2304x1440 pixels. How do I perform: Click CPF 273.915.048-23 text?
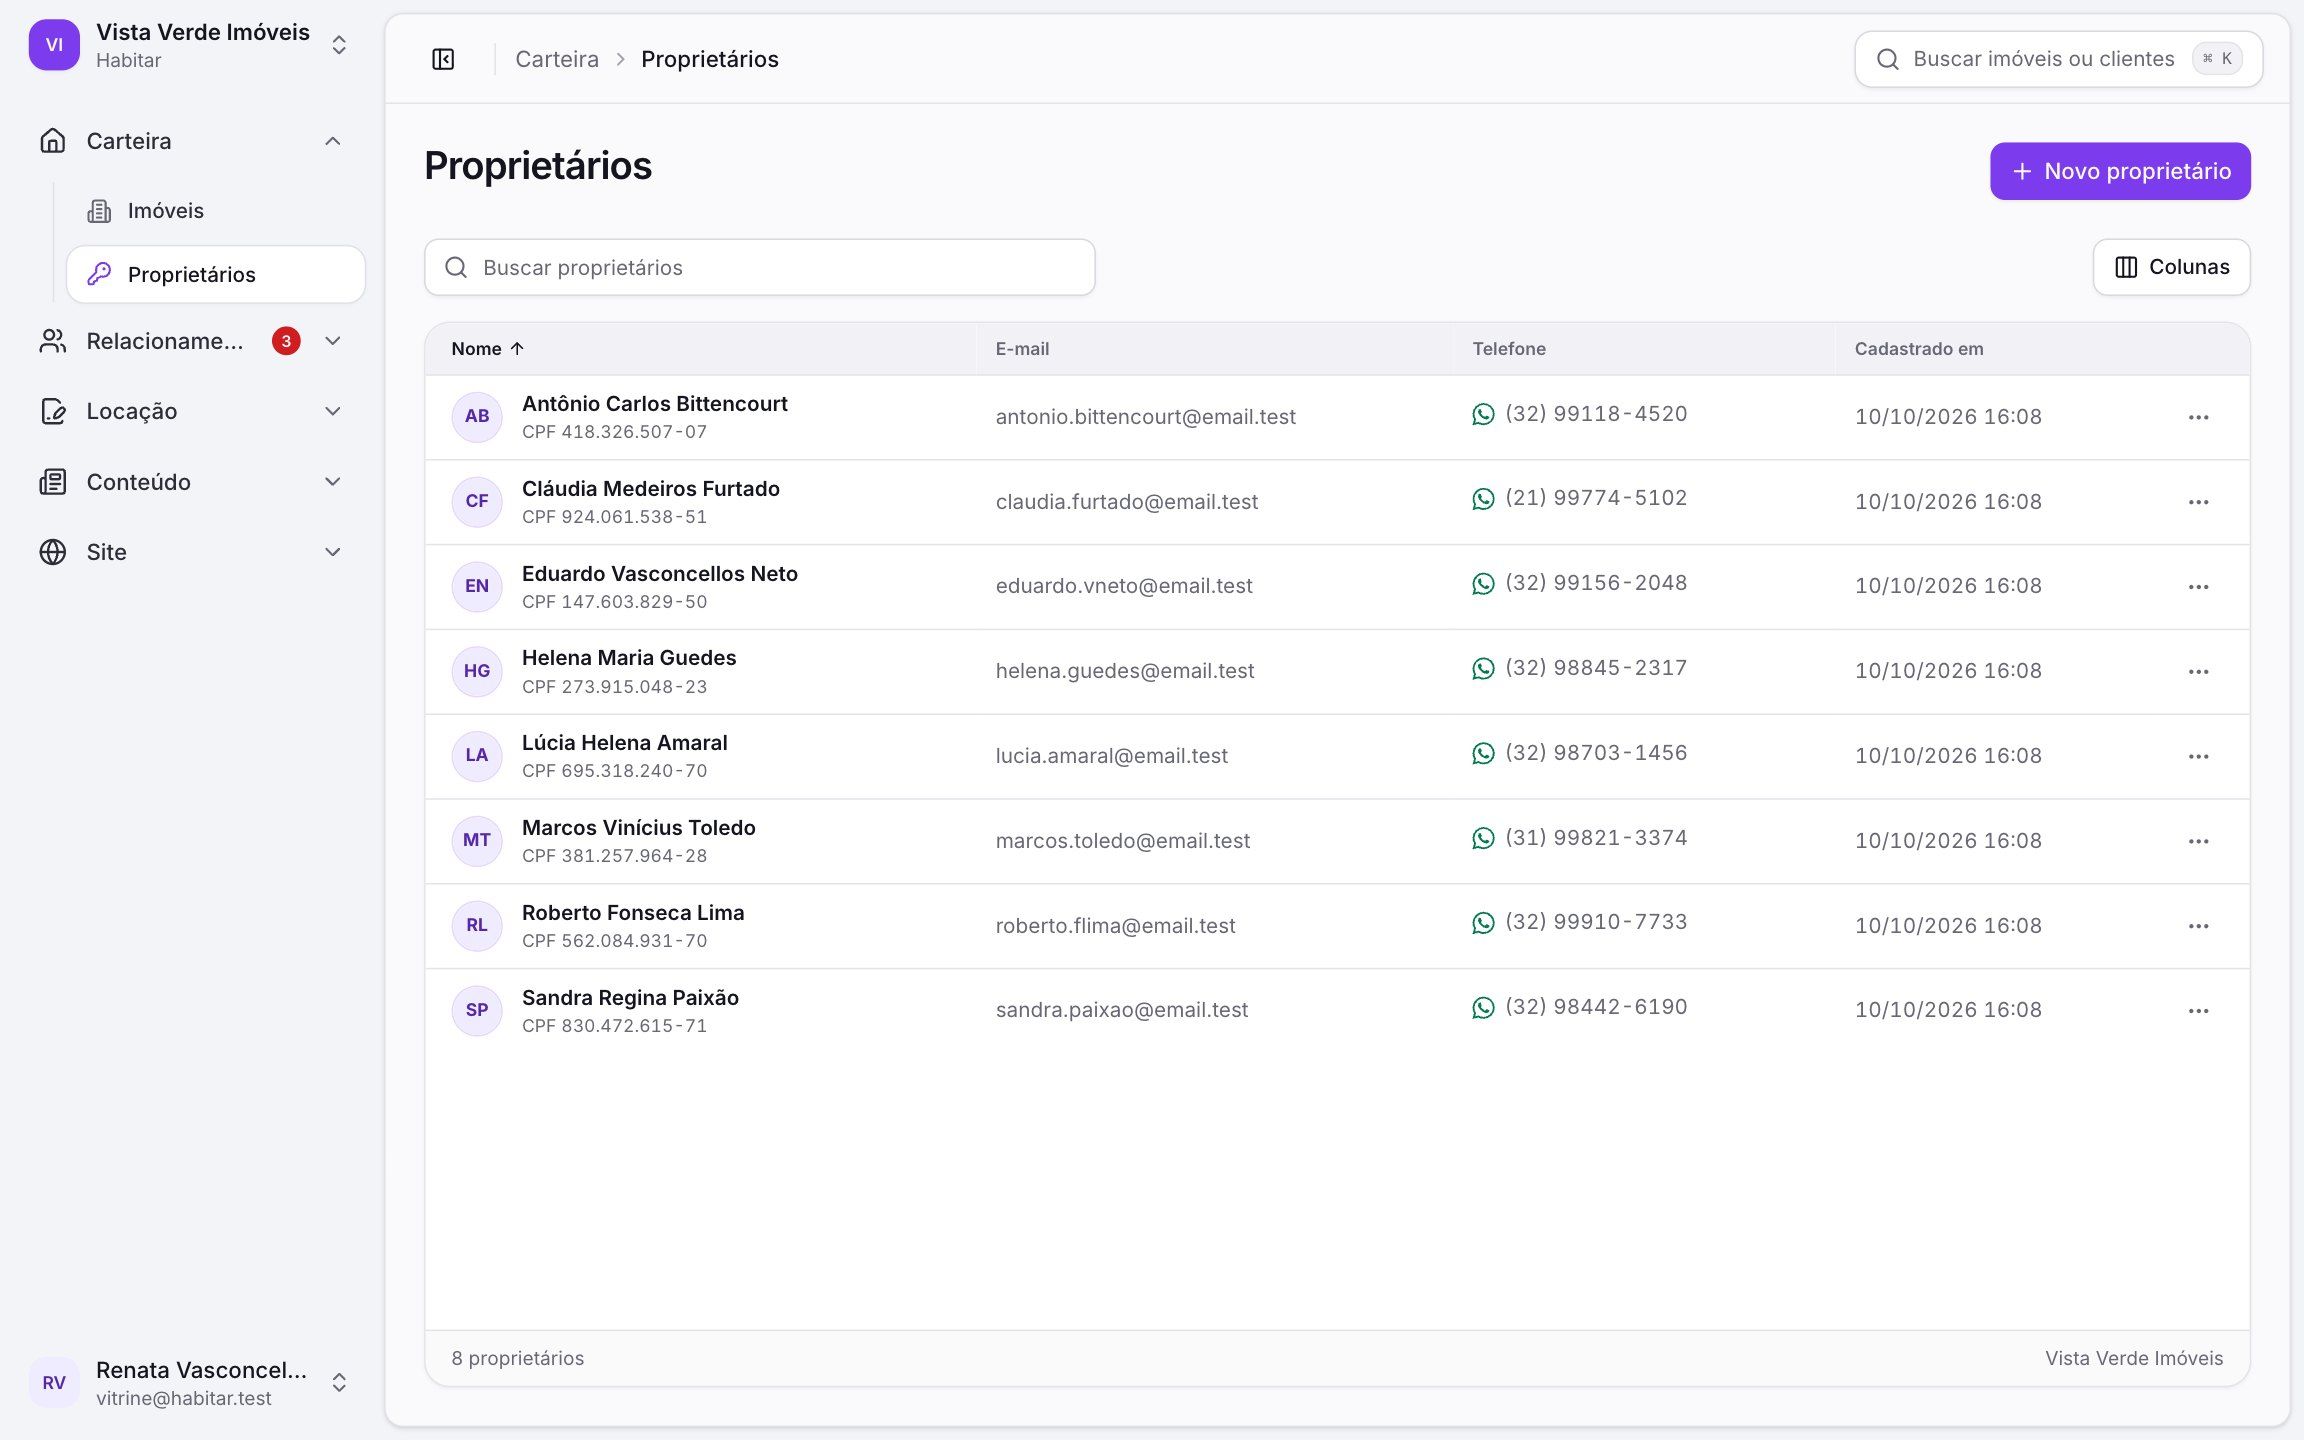(x=615, y=687)
